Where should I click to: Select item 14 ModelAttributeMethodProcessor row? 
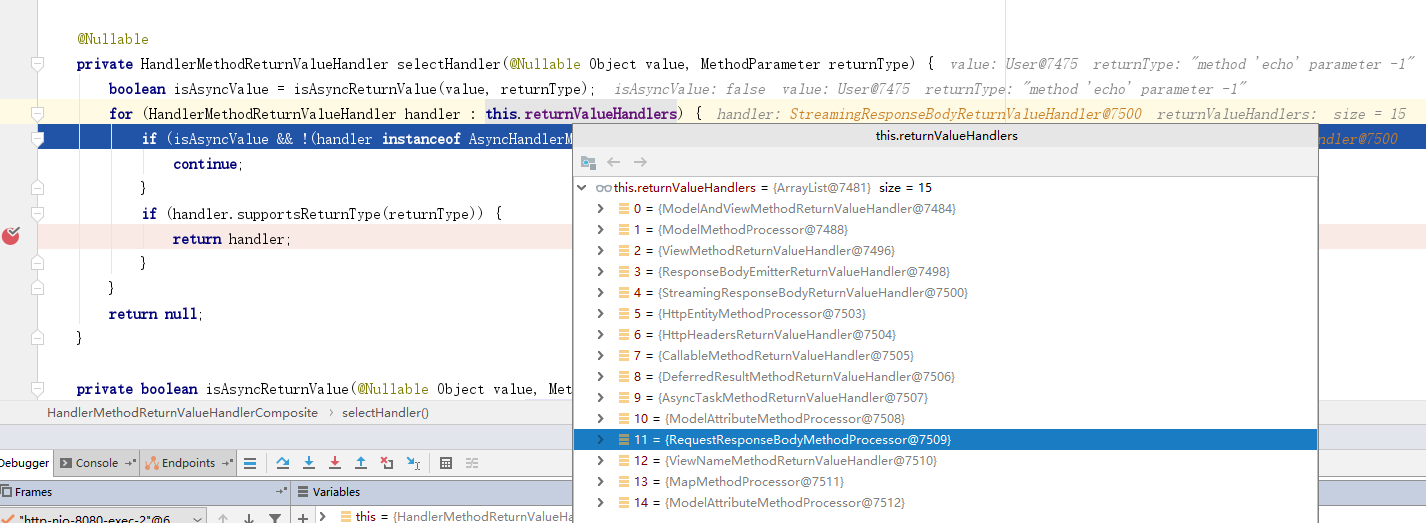[x=780, y=503]
